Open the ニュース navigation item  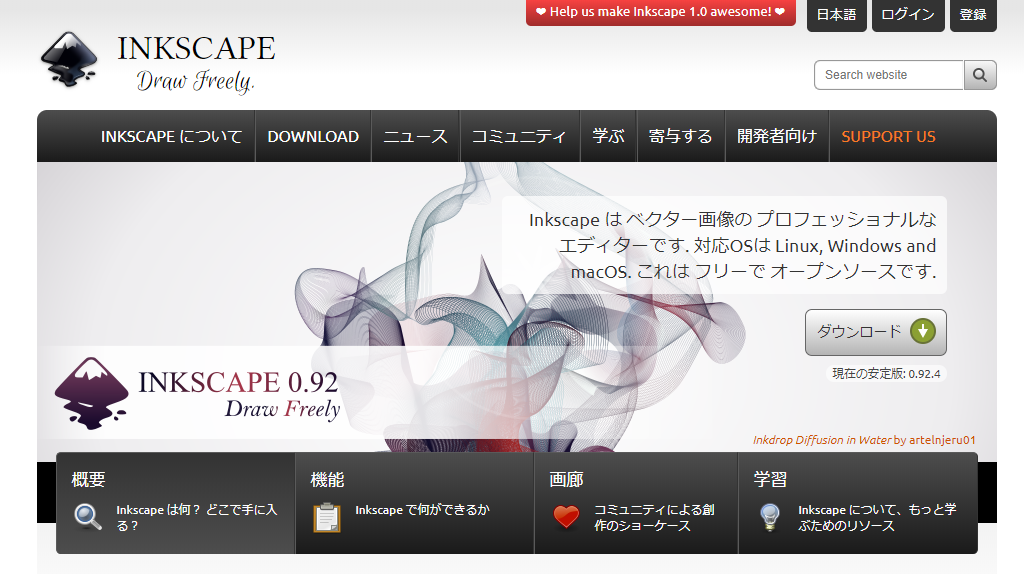pyautogui.click(x=415, y=137)
